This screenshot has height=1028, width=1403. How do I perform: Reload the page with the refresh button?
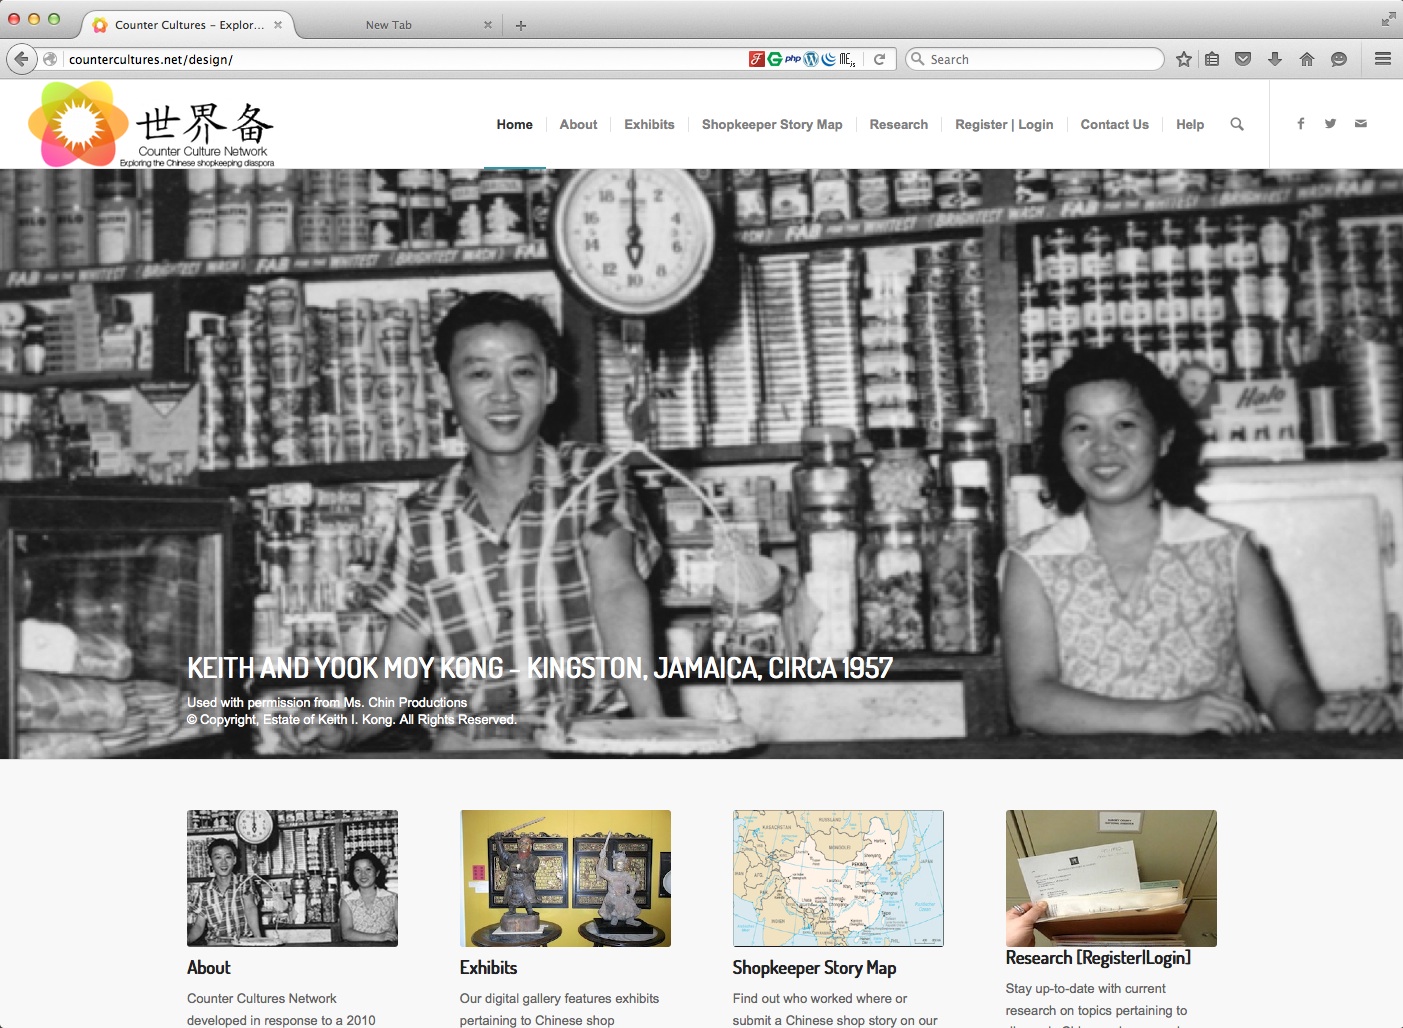pos(879,59)
